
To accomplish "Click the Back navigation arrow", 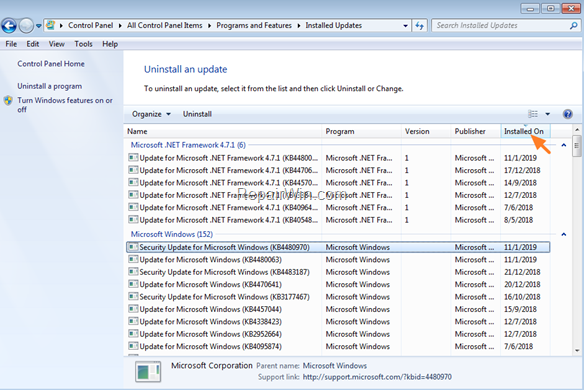I will point(9,26).
